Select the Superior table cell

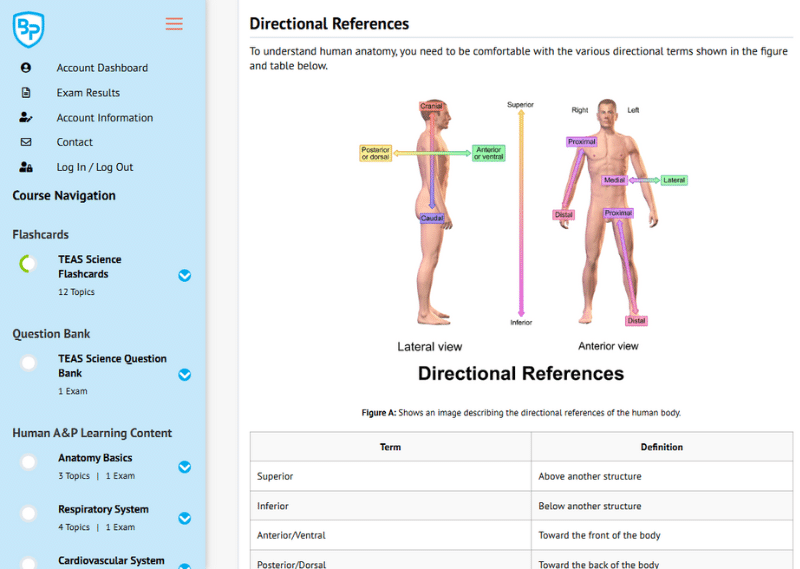pos(390,476)
